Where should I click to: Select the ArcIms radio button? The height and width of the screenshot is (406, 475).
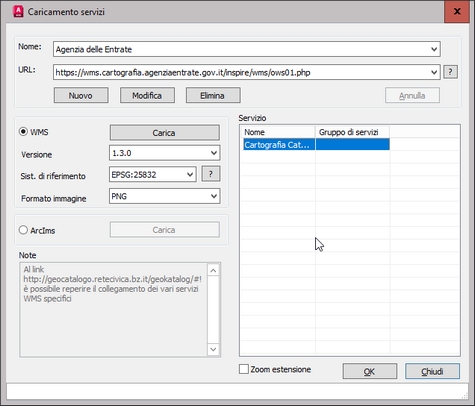[x=23, y=230]
